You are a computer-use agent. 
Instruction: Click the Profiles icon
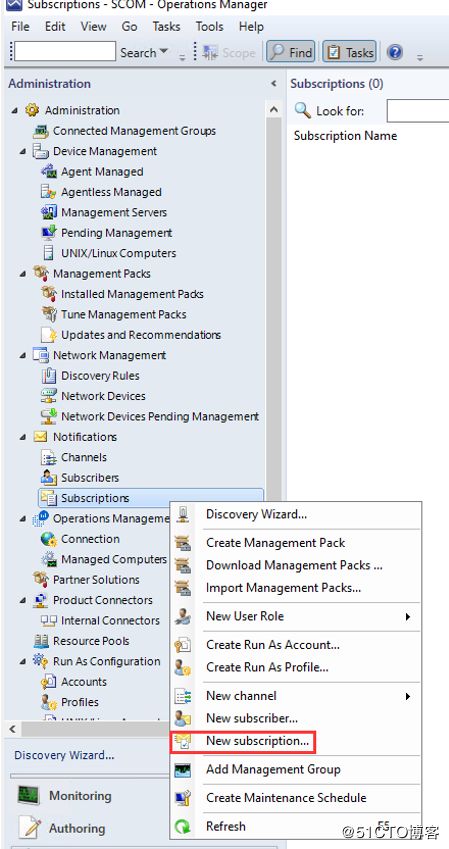click(49, 702)
